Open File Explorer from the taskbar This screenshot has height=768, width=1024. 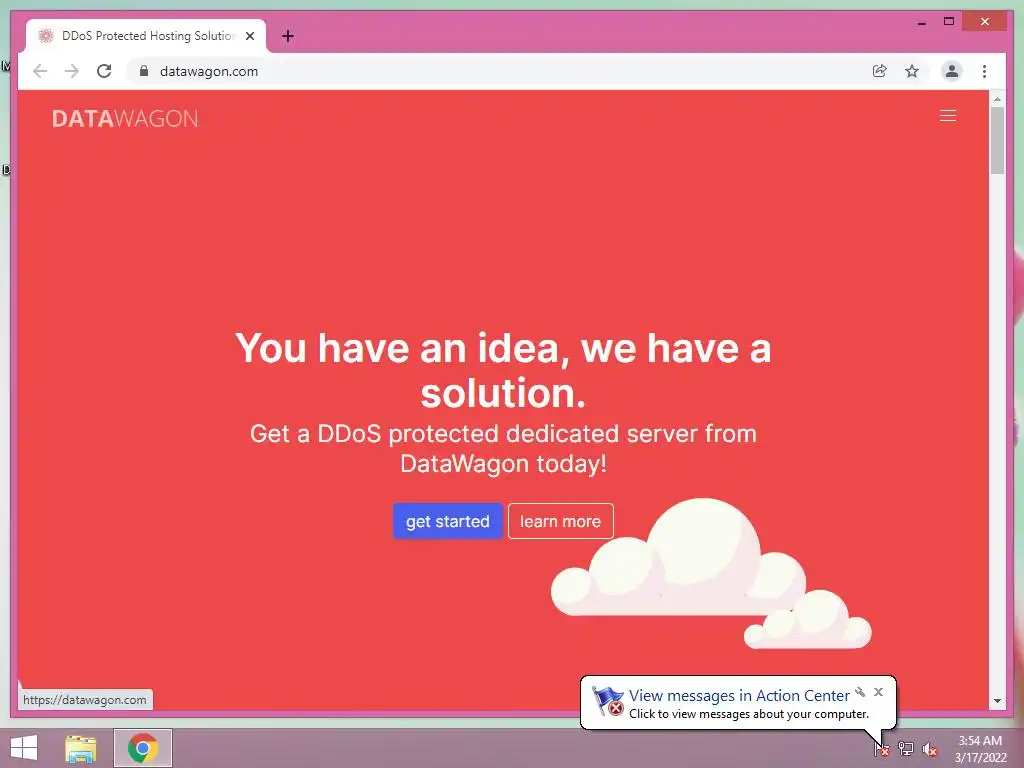click(x=81, y=748)
